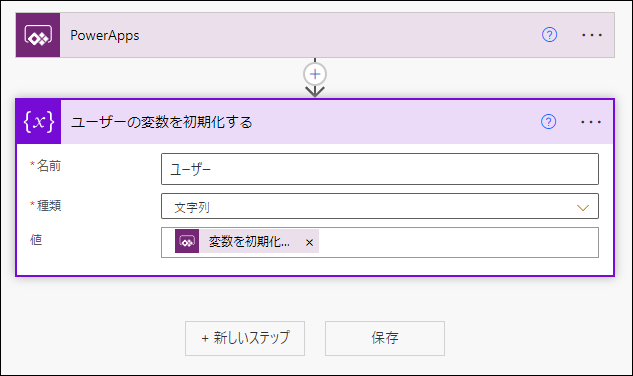633x376 pixels.
Task: Expand the 種類 dropdown chevron
Action: [x=583, y=208]
